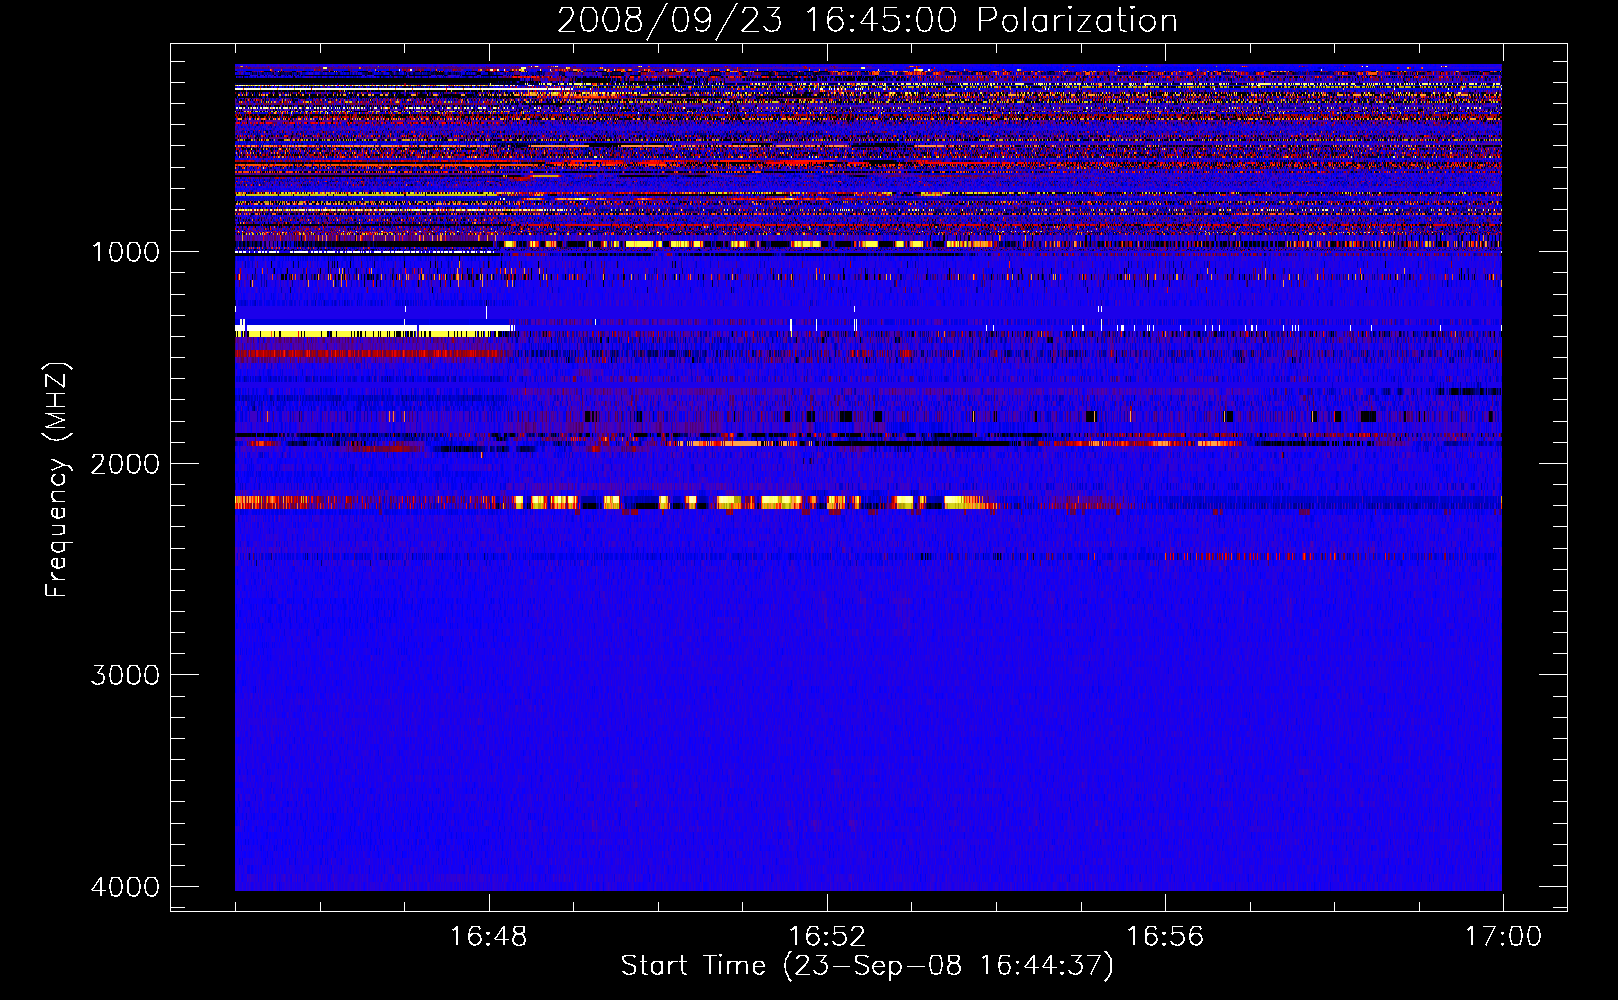
Task: Click the "Frequency (MHZ)" axis label
Action: [x=57, y=480]
